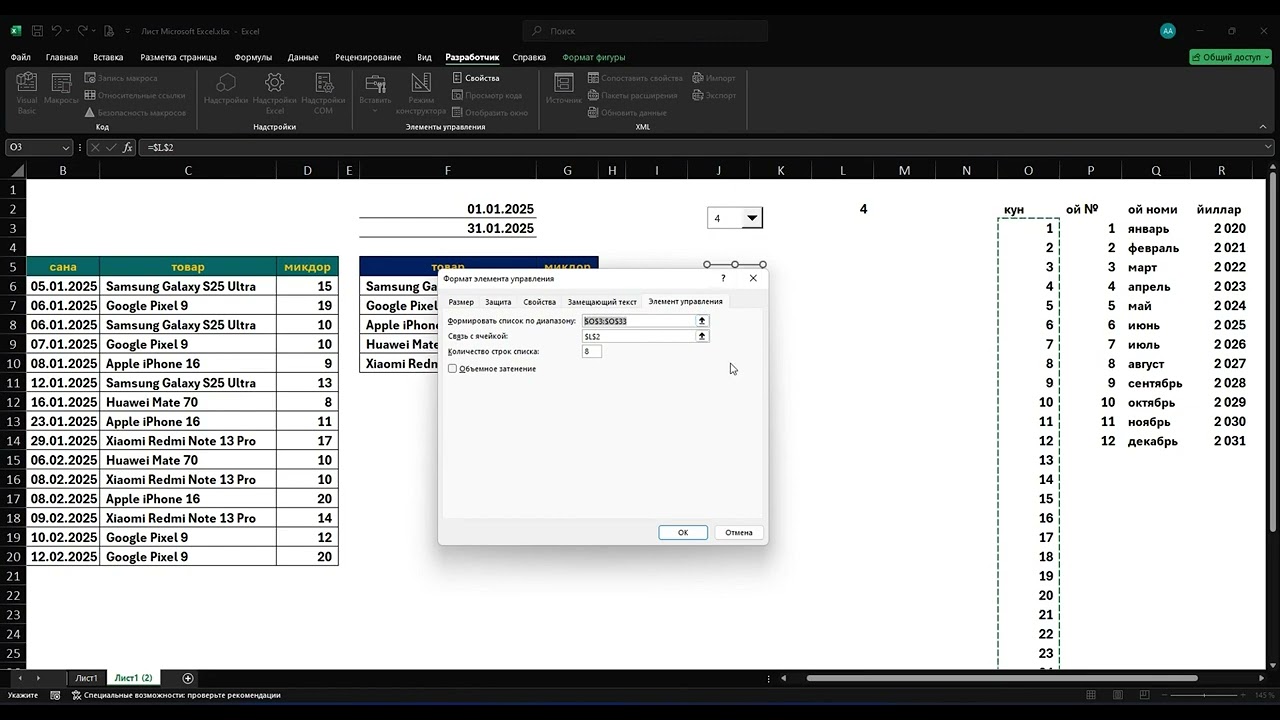Switch to the Свойства dialog tab
Viewport: 1280px width, 720px height.
coord(539,301)
